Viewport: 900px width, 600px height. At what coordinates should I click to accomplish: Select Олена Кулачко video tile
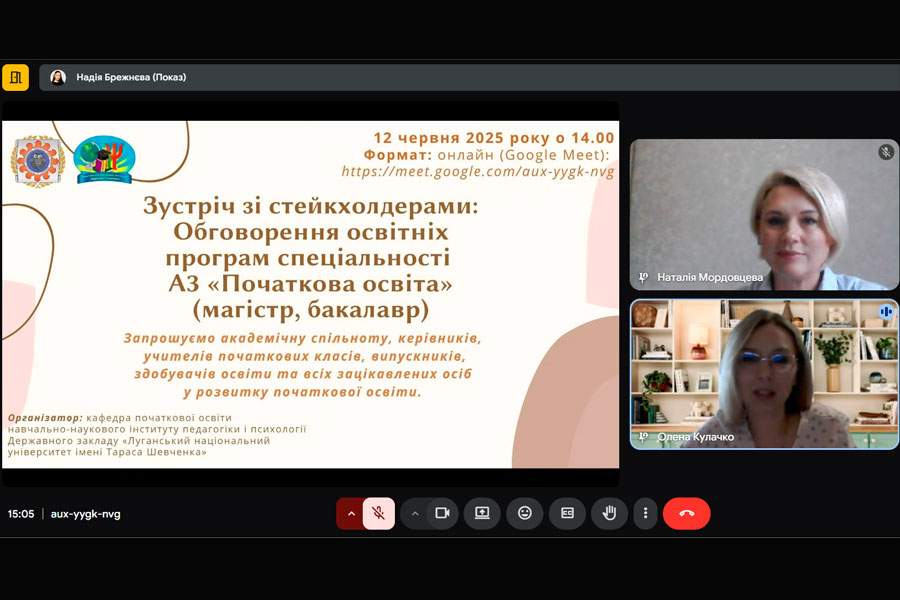click(x=764, y=374)
